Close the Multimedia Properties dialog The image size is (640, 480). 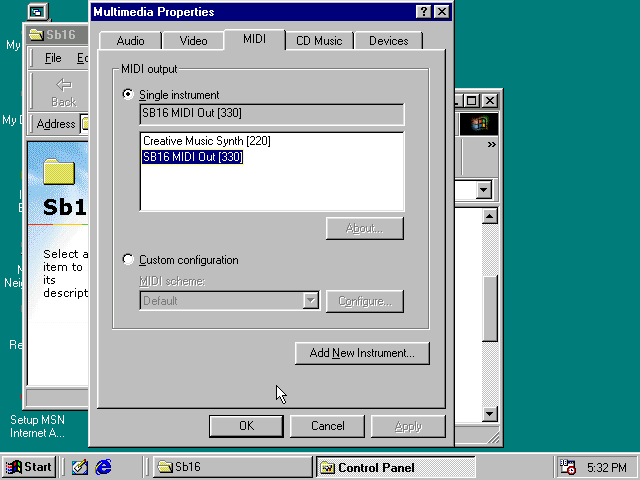point(442,11)
